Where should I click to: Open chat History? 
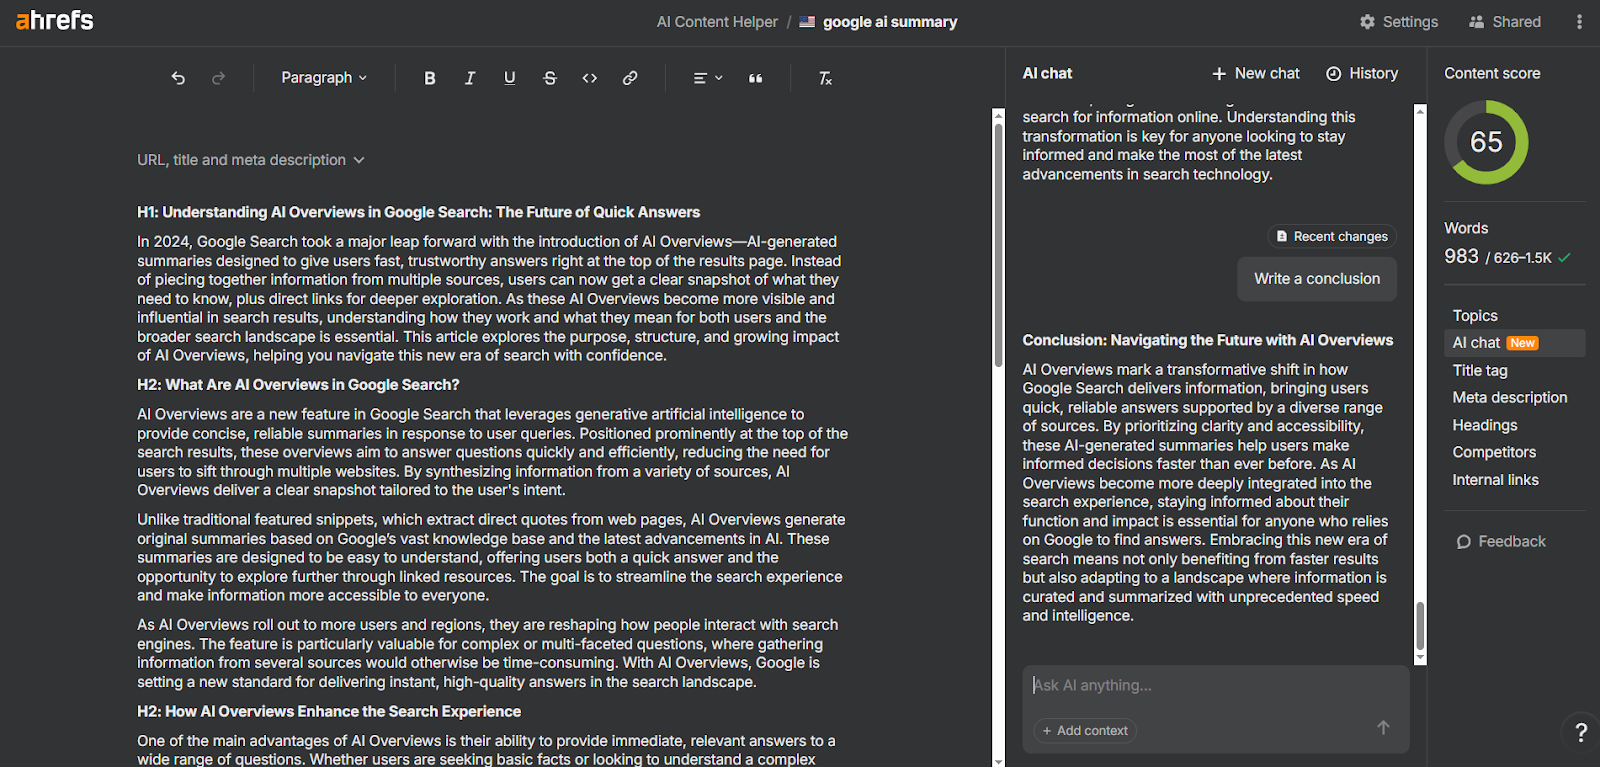[1362, 74]
